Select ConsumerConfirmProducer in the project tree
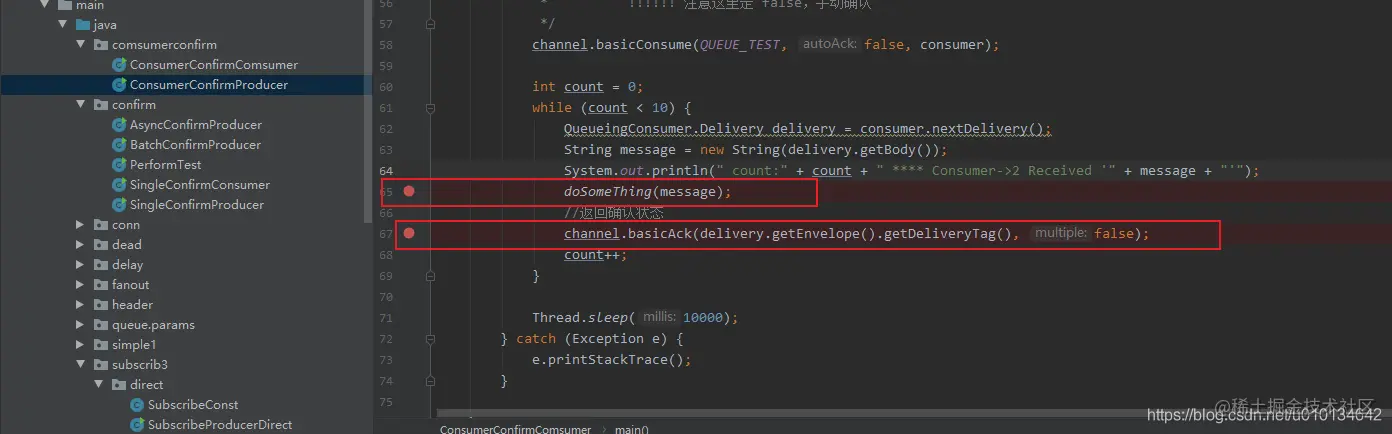 point(208,85)
